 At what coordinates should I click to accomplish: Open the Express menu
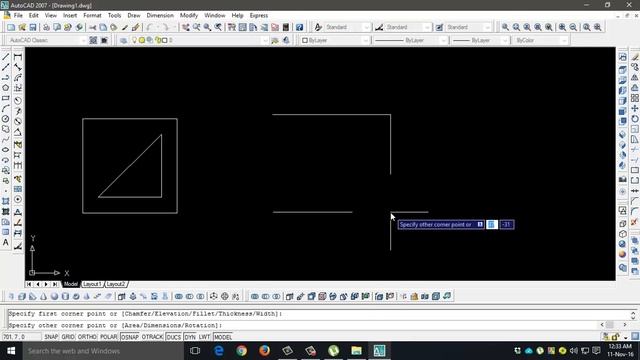[x=259, y=16]
